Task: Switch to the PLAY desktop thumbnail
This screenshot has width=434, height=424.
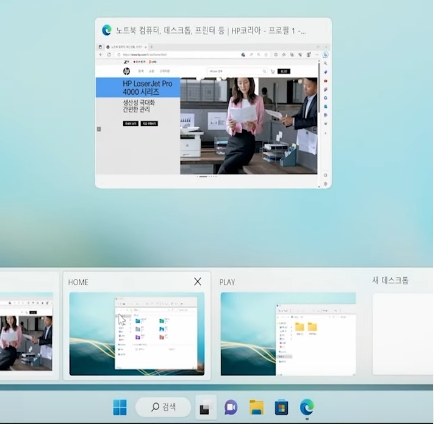Action: point(288,334)
